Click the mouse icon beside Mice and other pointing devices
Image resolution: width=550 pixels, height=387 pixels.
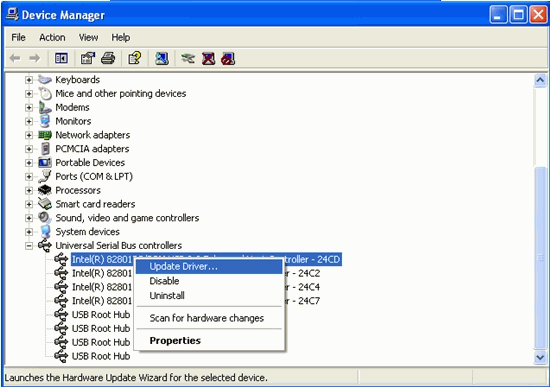click(45, 93)
